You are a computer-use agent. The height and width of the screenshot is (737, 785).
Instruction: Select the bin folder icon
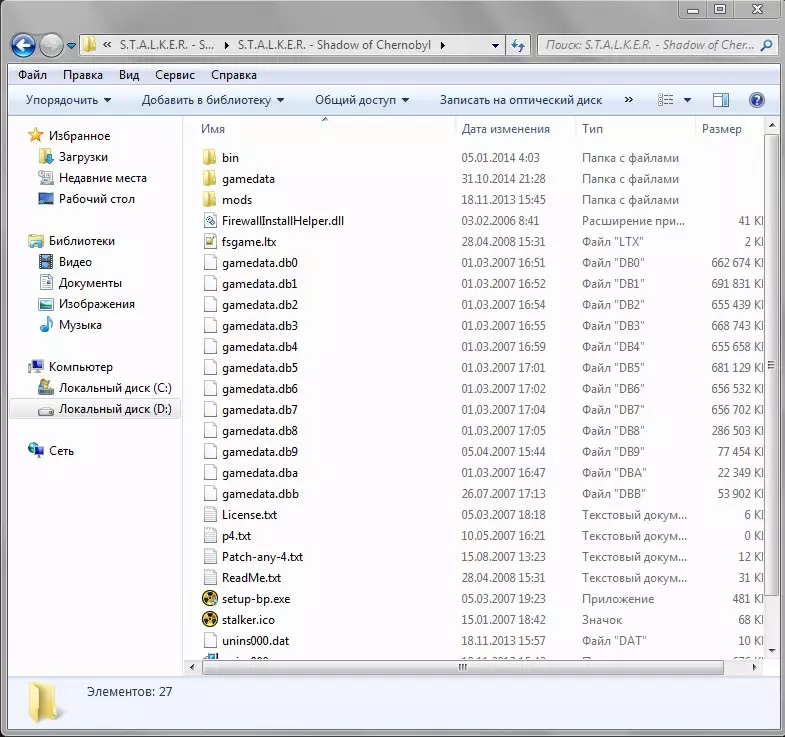pos(209,157)
